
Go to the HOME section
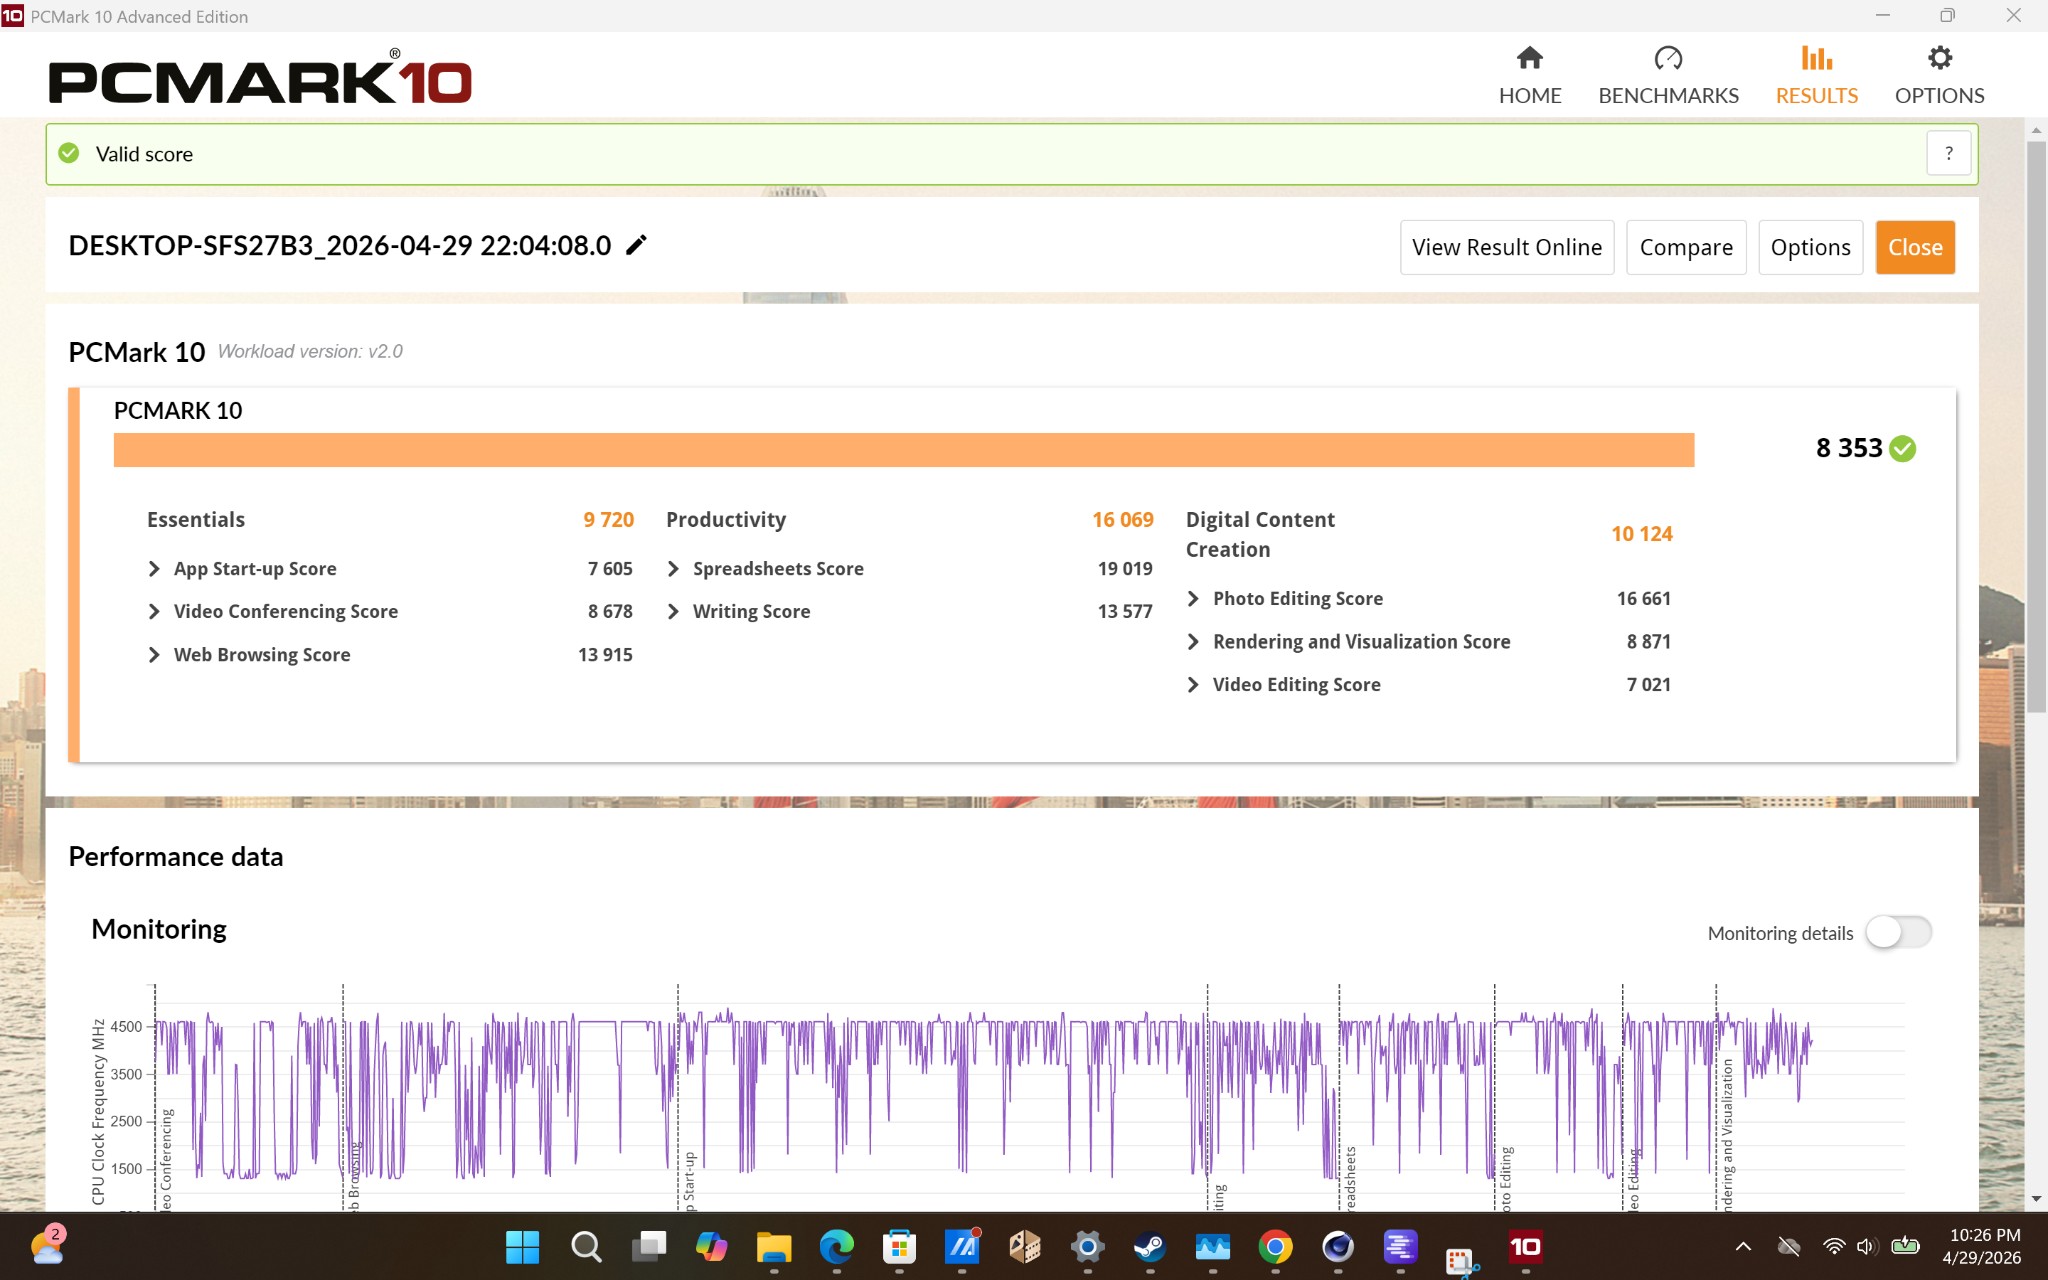(1530, 75)
